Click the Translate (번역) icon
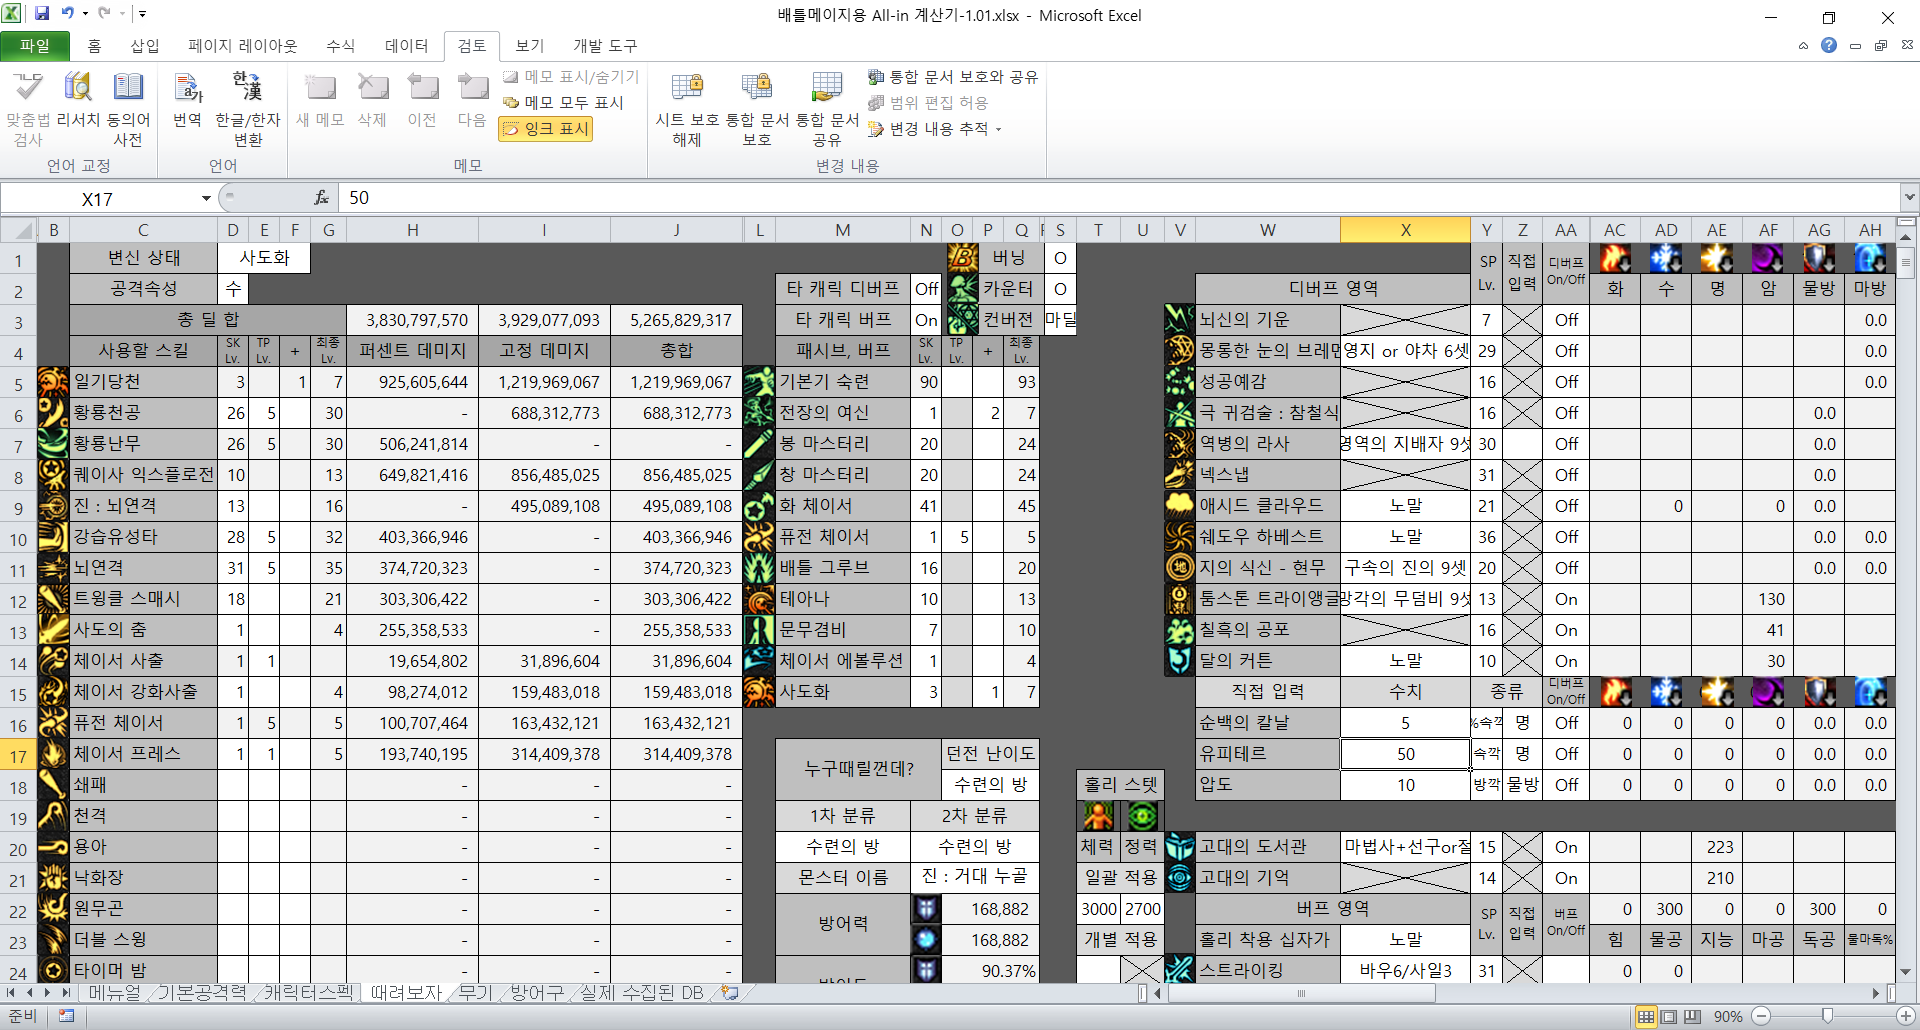 tap(188, 88)
